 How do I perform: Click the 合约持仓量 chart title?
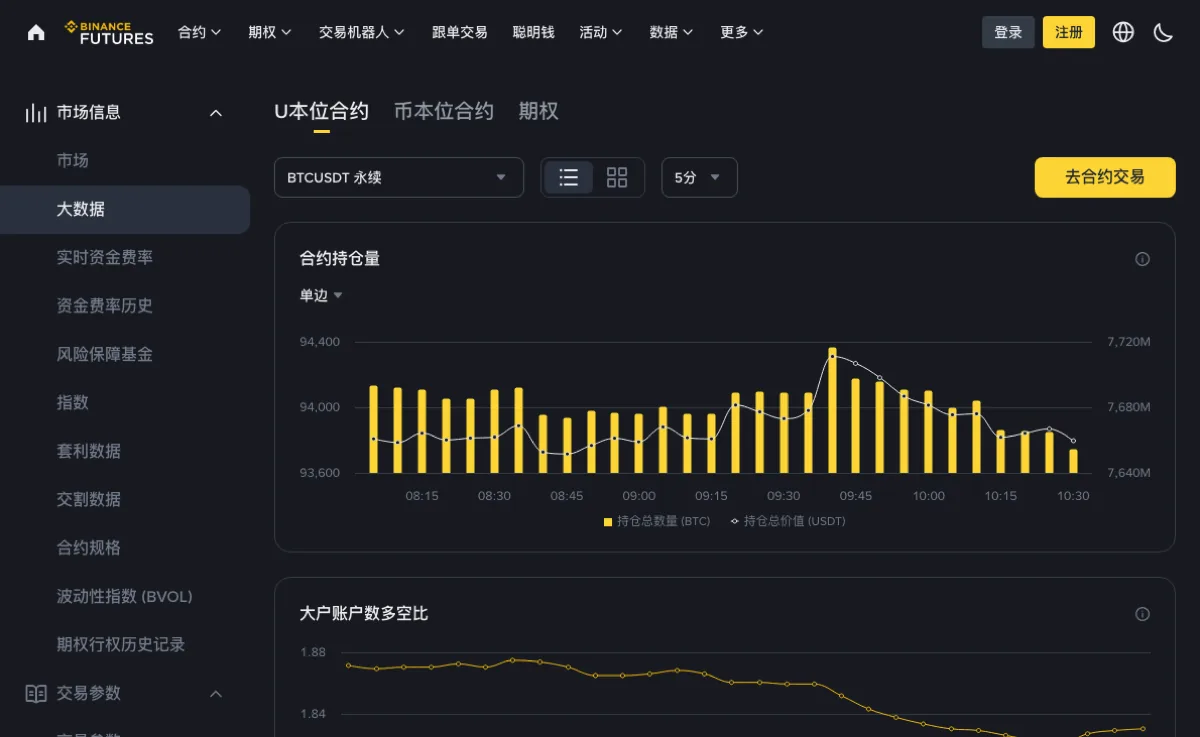click(x=340, y=259)
